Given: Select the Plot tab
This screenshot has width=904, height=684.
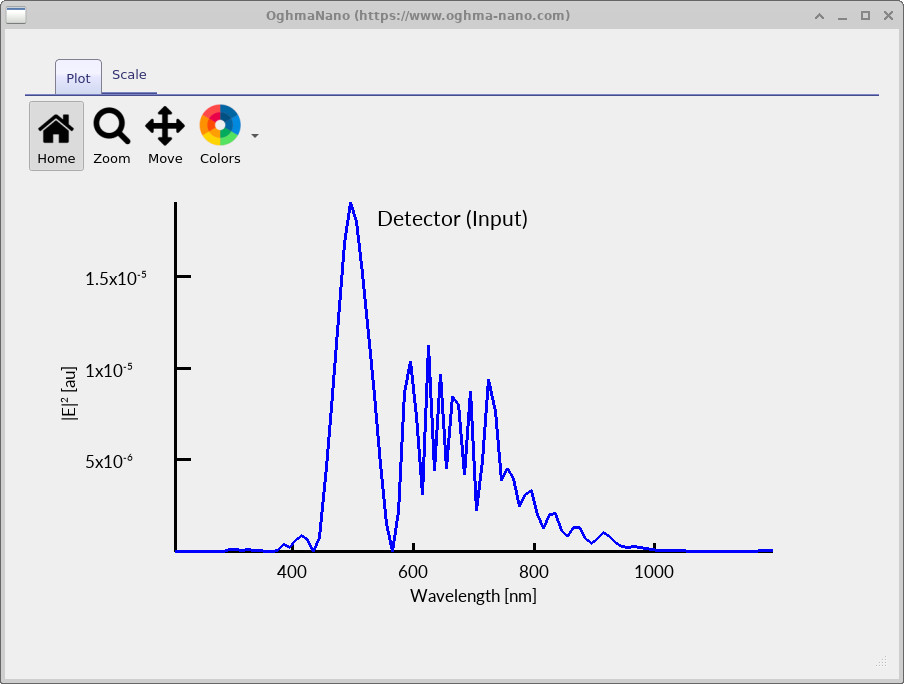Looking at the screenshot, I should coord(77,77).
